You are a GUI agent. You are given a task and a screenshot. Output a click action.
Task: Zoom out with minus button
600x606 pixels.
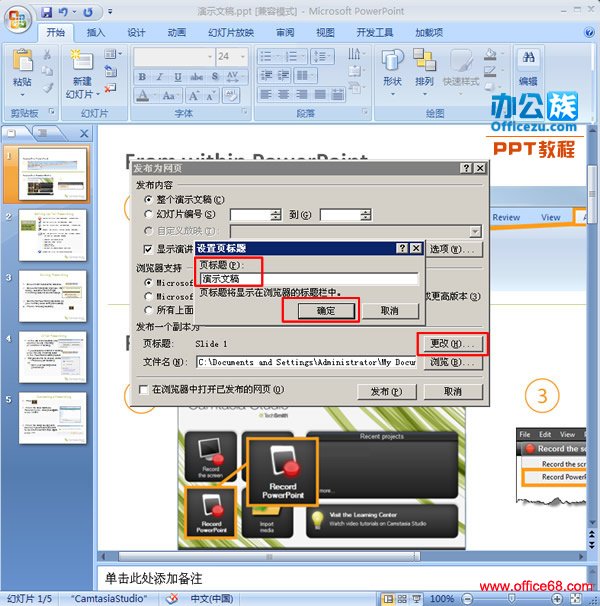tap(467, 599)
